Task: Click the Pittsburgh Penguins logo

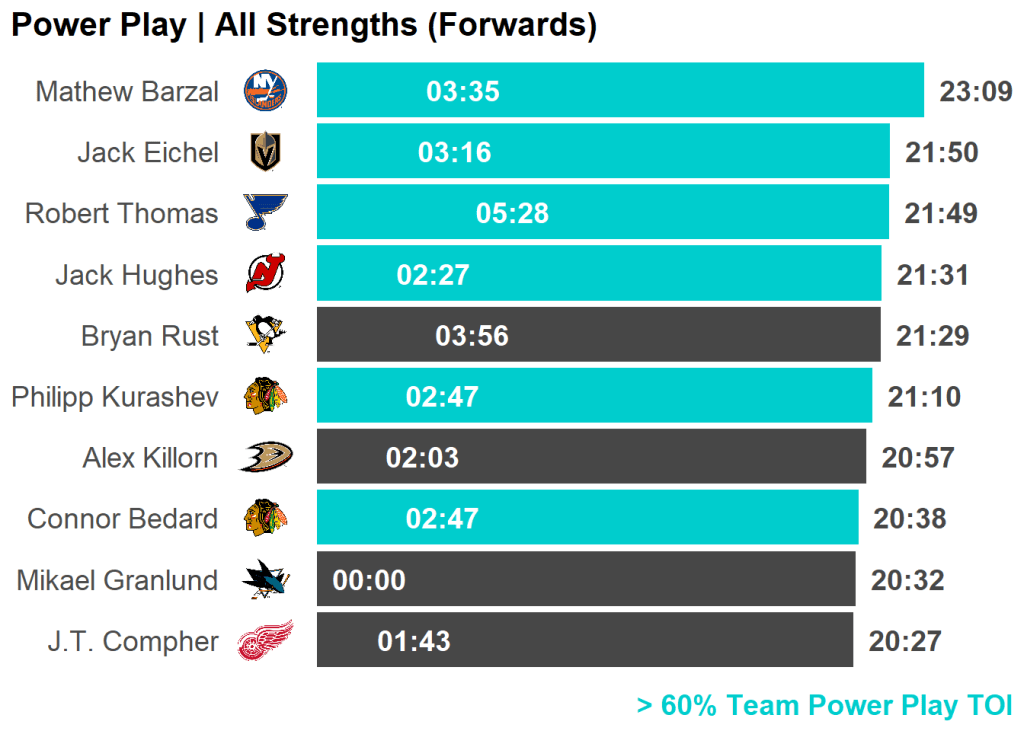Action: (x=265, y=335)
